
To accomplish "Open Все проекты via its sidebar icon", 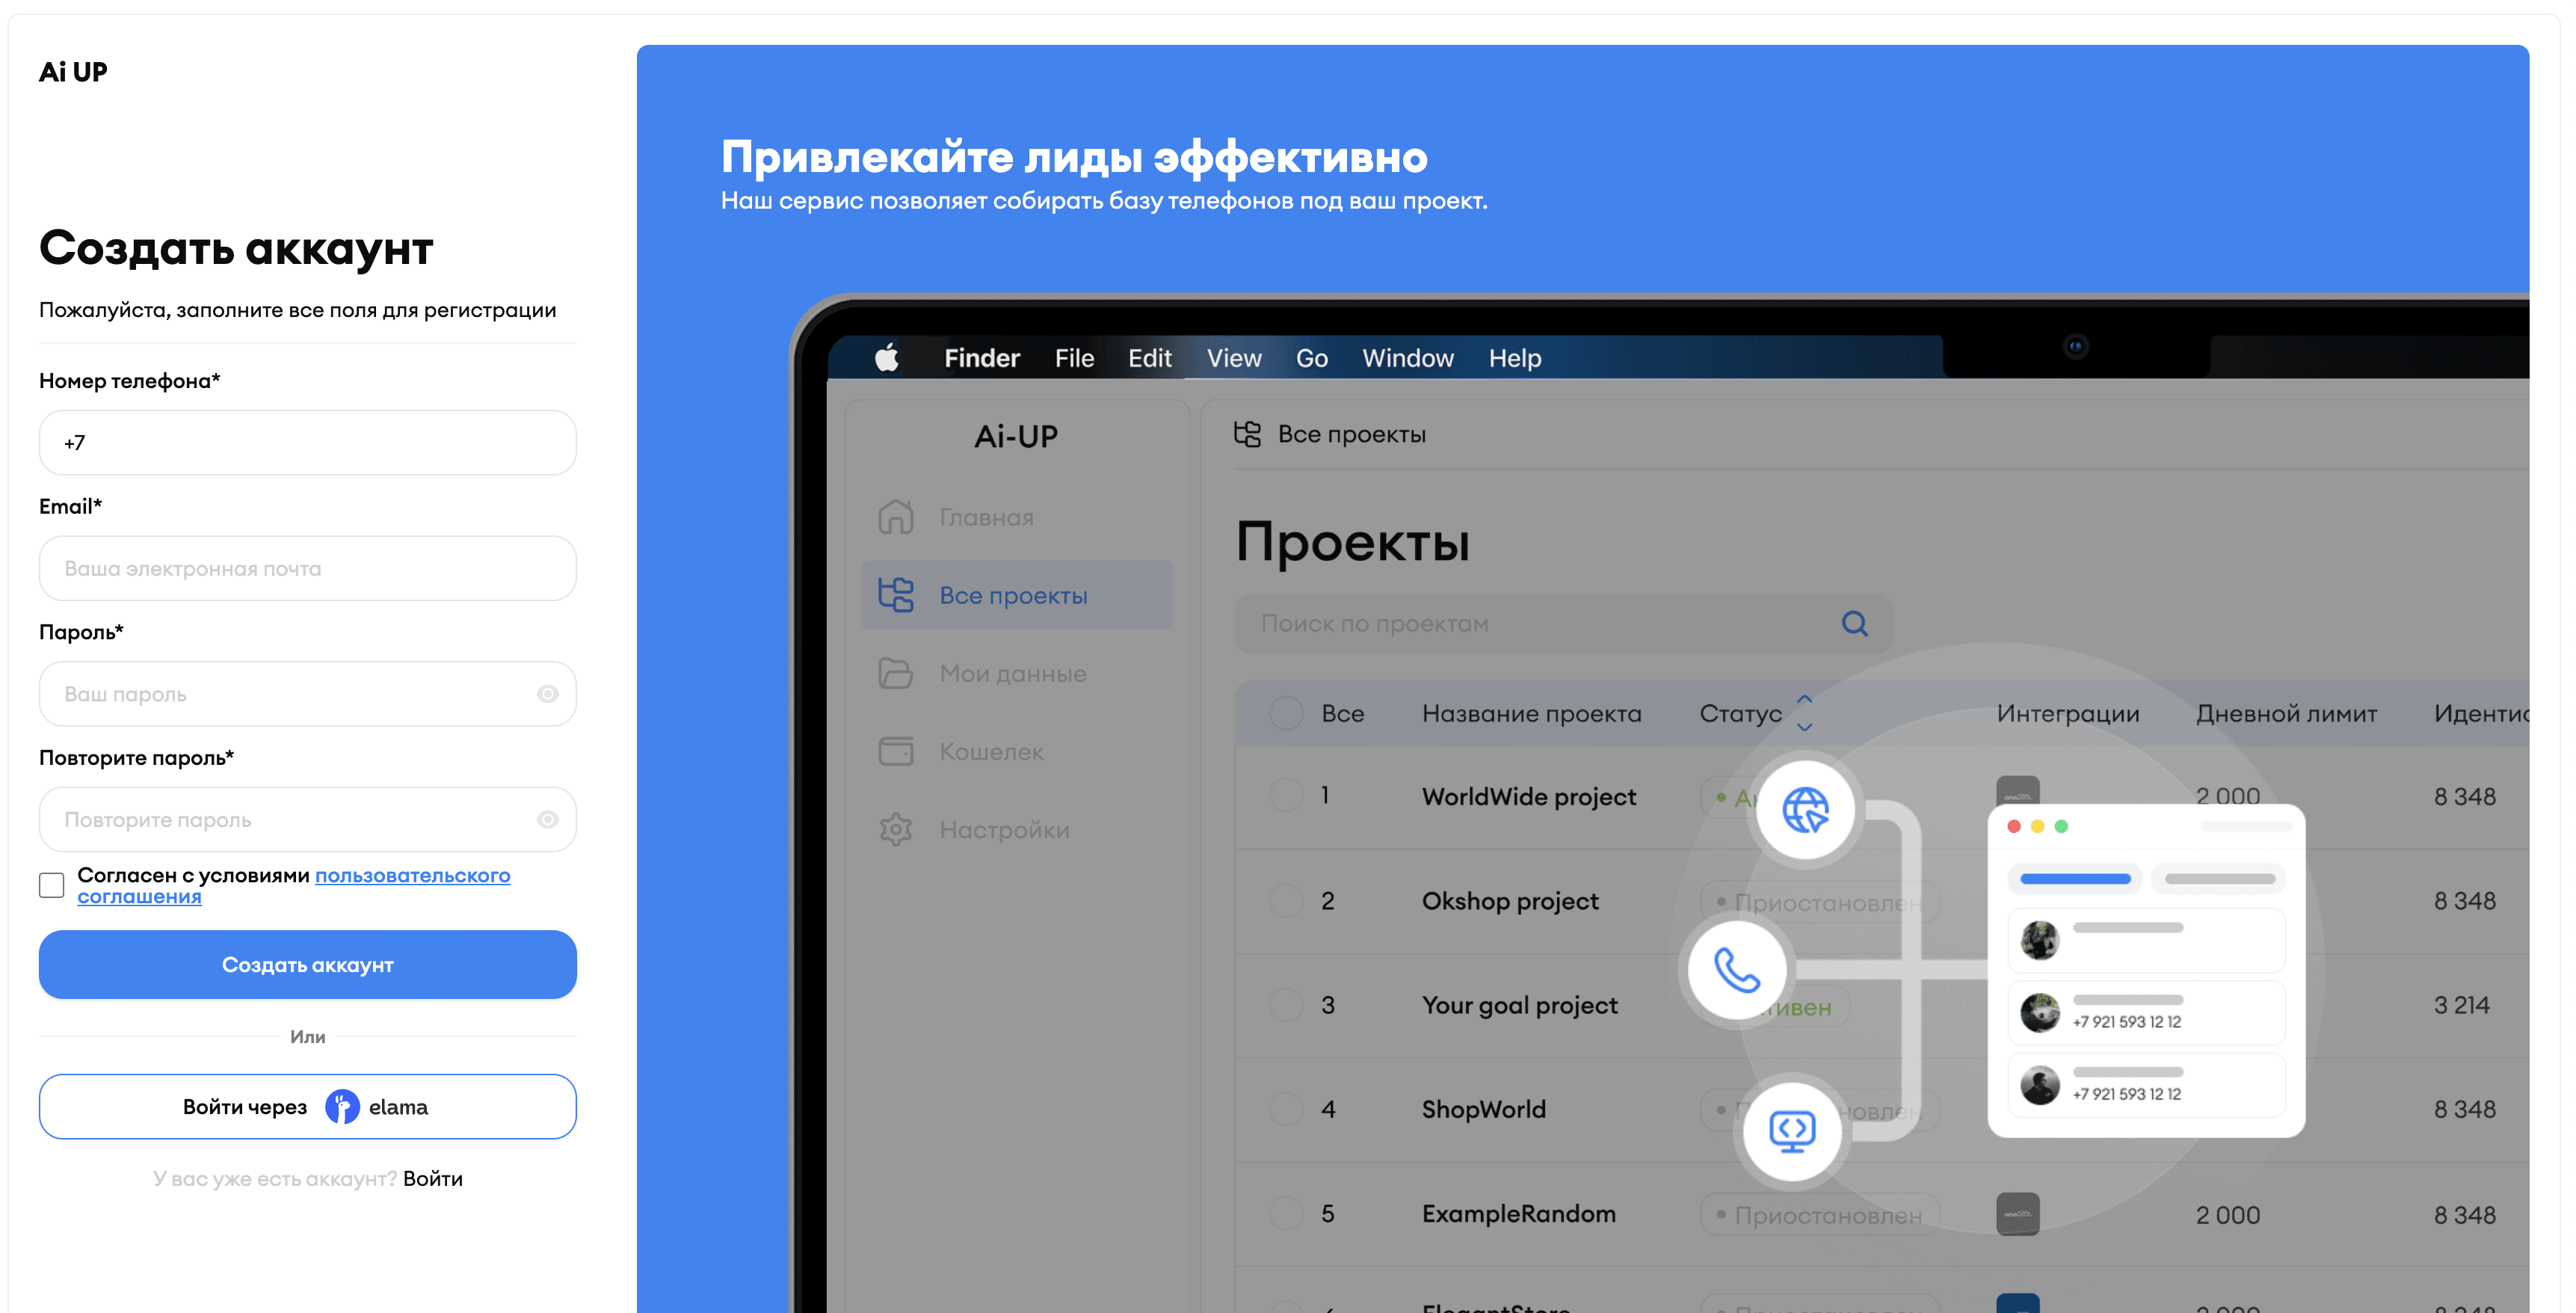I will pos(897,594).
